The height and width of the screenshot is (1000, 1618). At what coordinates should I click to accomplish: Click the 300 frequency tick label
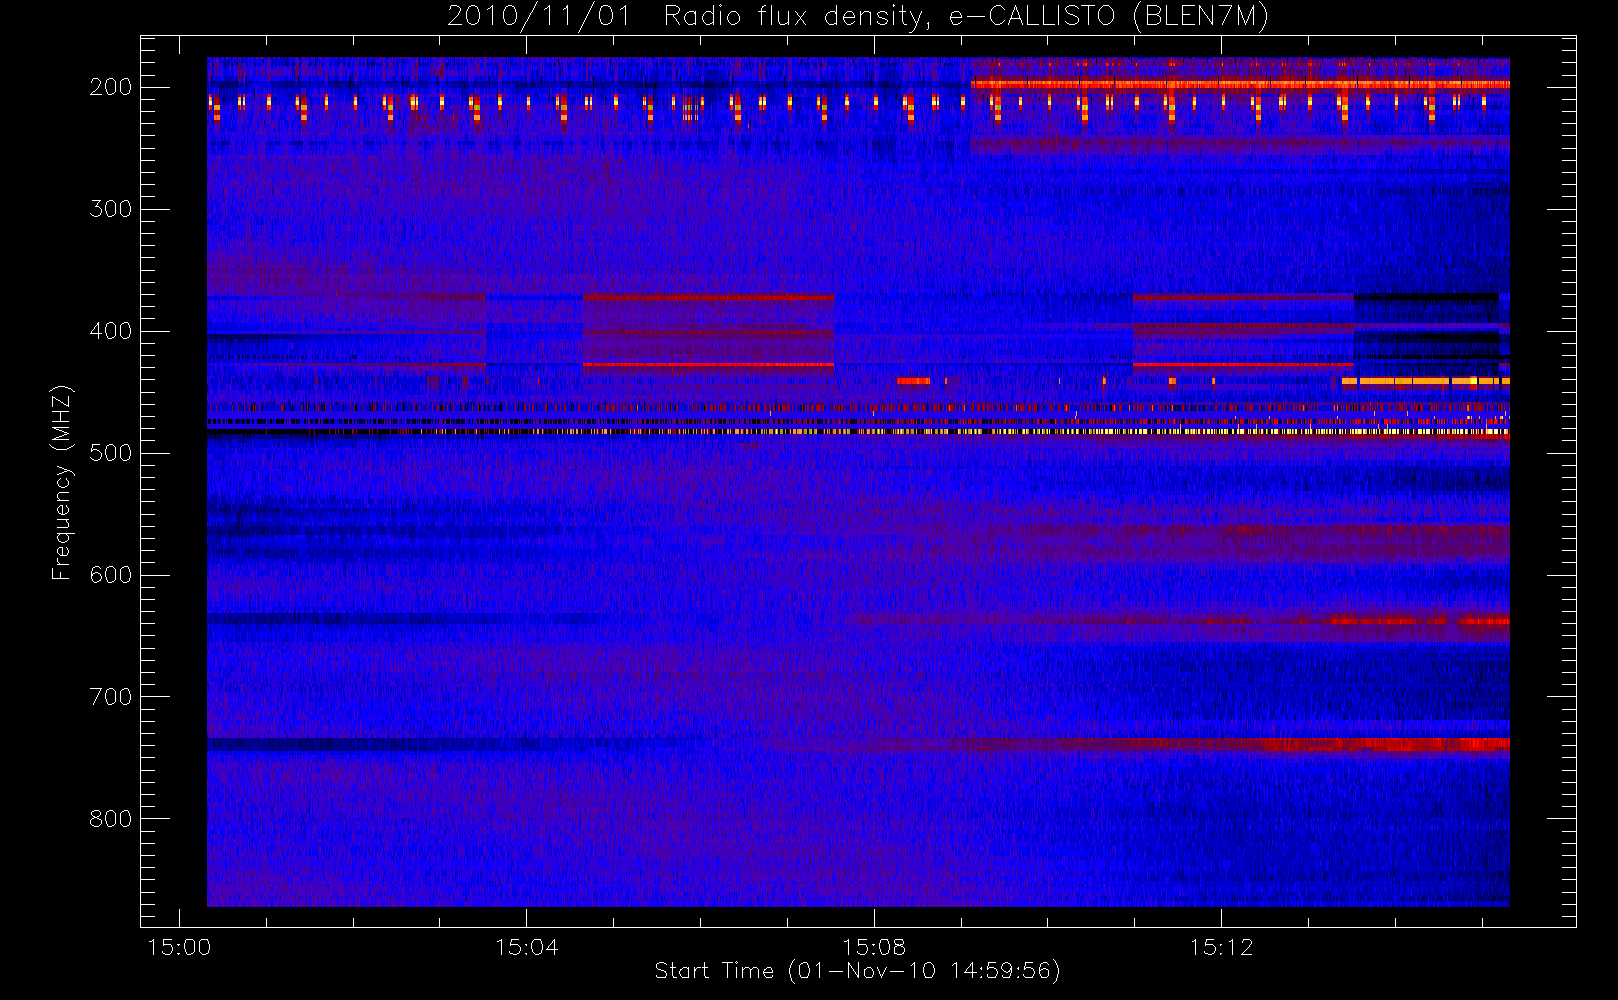pyautogui.click(x=111, y=209)
